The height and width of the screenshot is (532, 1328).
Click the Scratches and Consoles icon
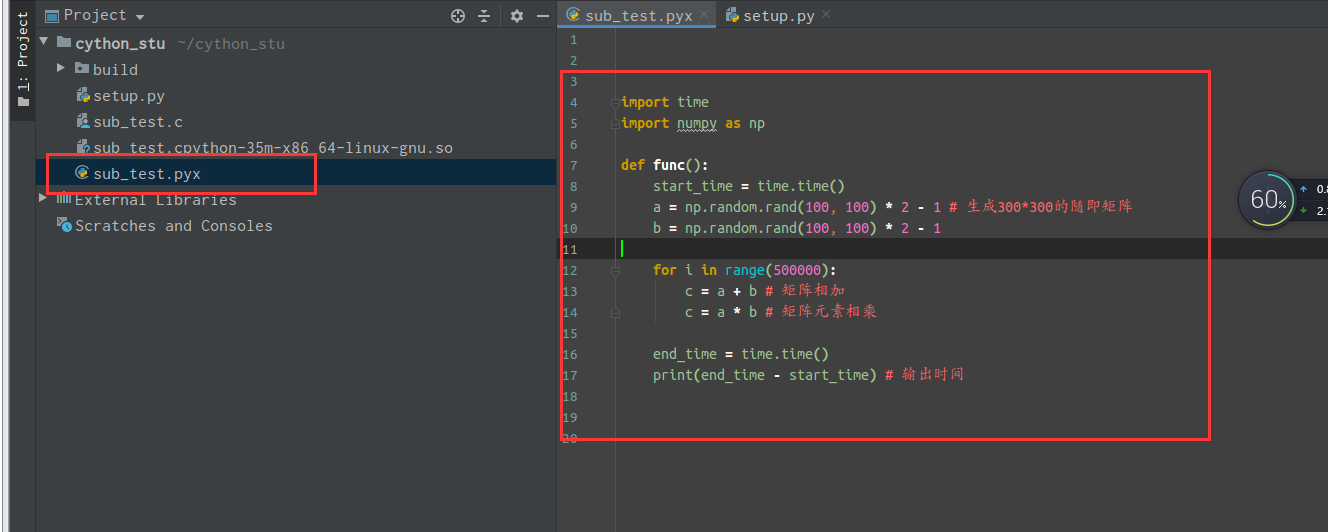point(64,226)
